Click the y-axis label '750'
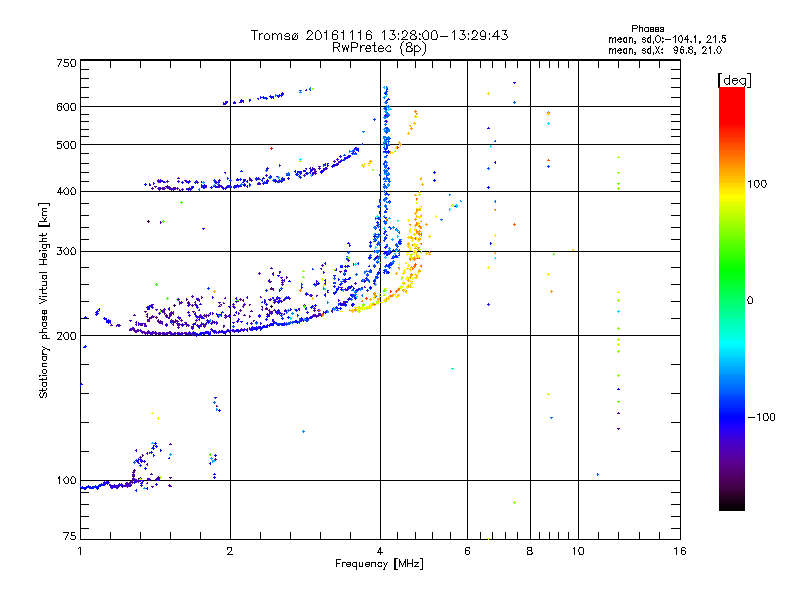The width and height of the screenshot is (800, 600). (x=66, y=63)
